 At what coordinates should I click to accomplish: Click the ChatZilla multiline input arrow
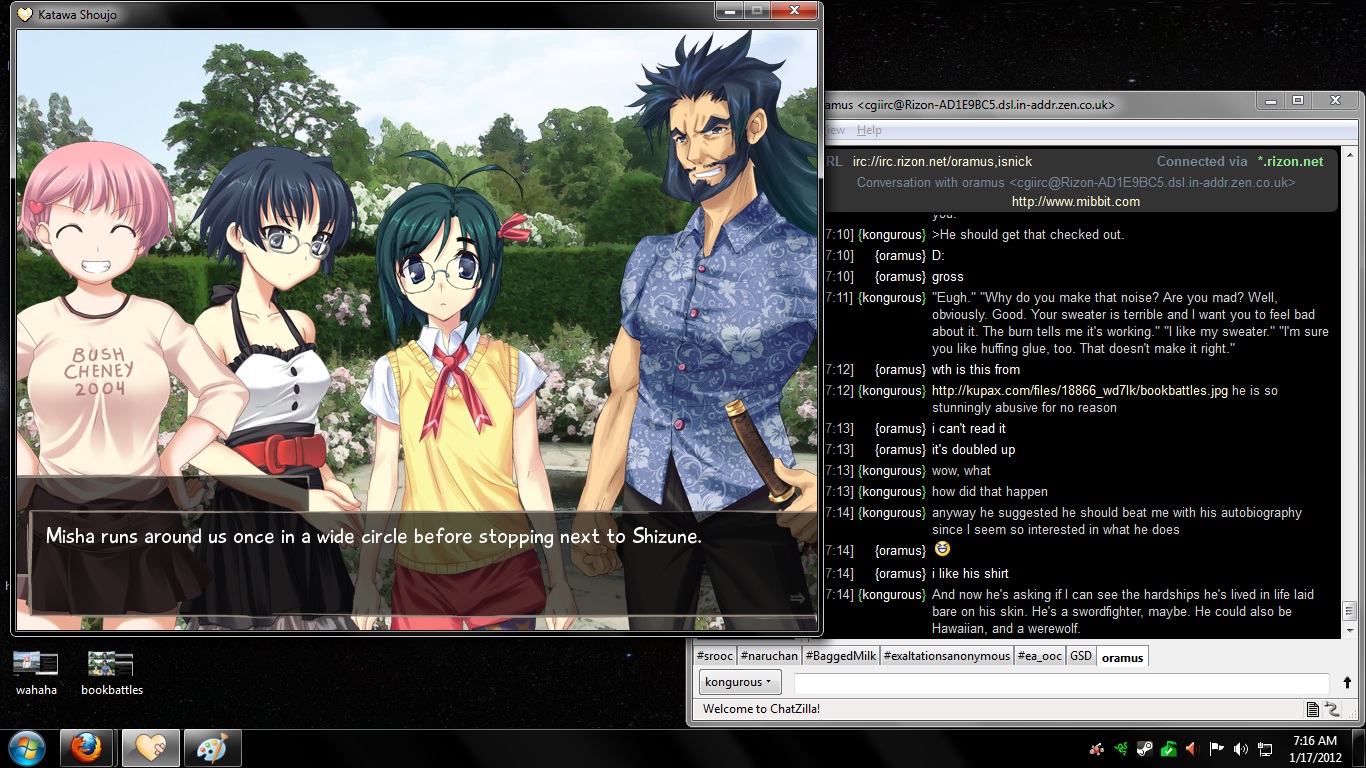point(1347,683)
